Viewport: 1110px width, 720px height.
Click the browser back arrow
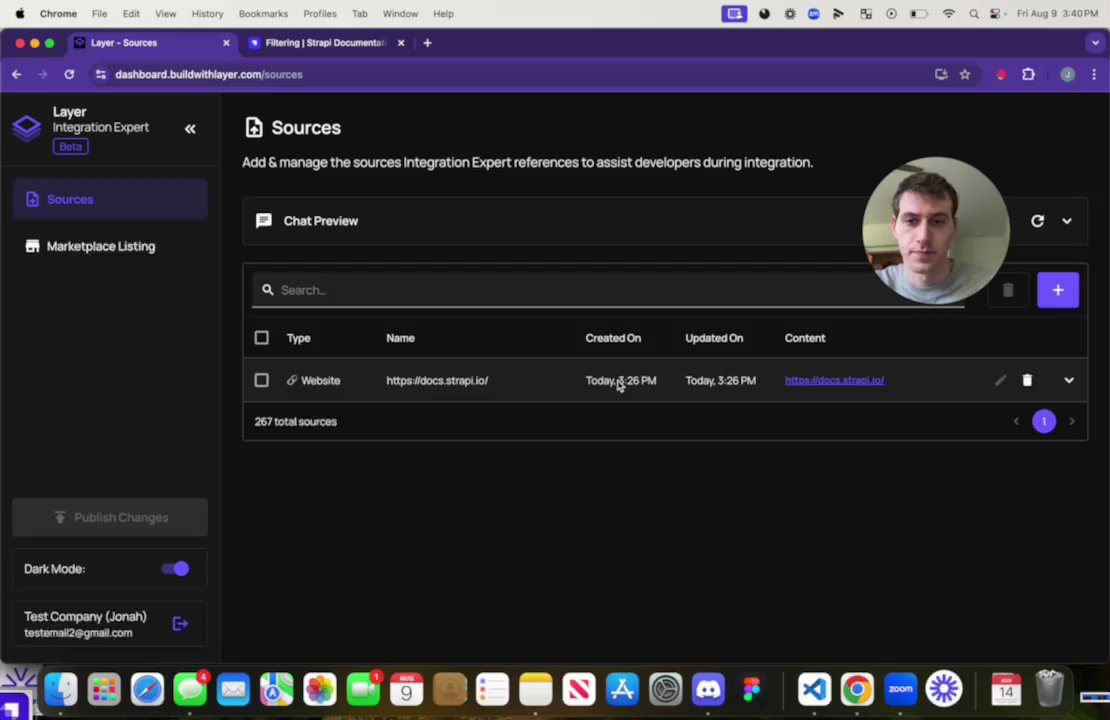pos(16,74)
